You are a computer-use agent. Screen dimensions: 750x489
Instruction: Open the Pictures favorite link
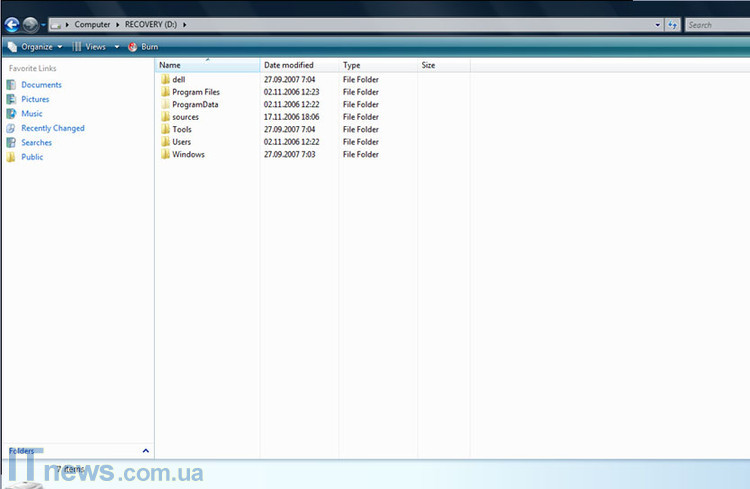35,99
